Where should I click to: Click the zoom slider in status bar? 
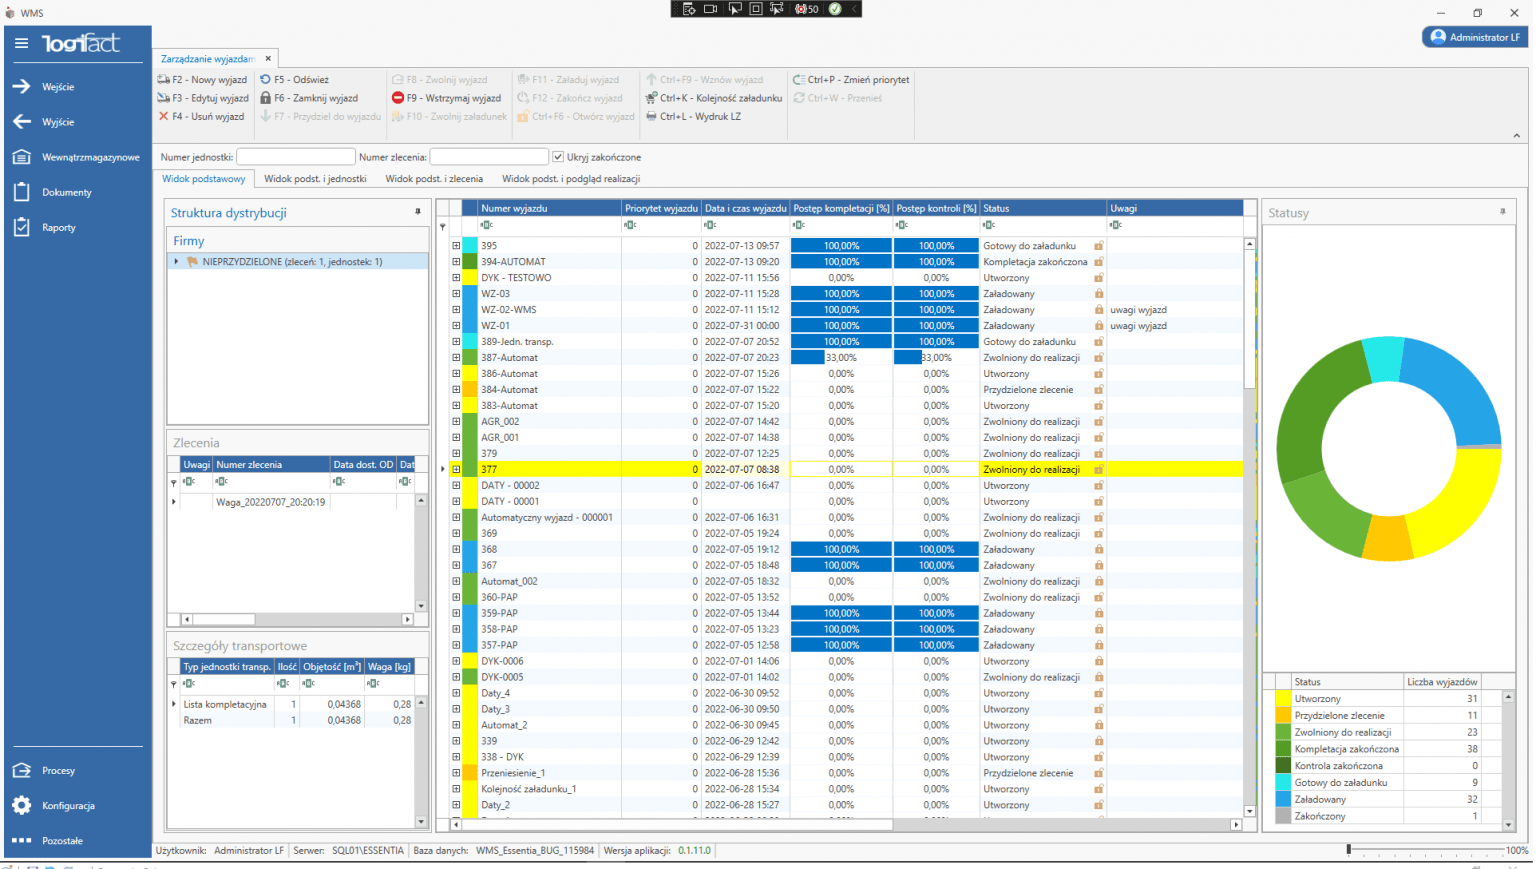(x=1349, y=850)
